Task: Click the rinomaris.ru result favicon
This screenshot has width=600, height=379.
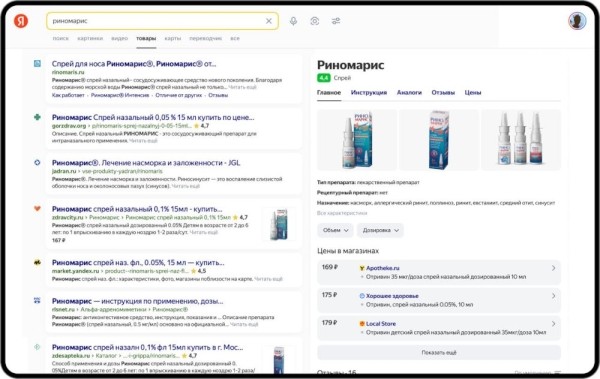Action: (x=37, y=64)
